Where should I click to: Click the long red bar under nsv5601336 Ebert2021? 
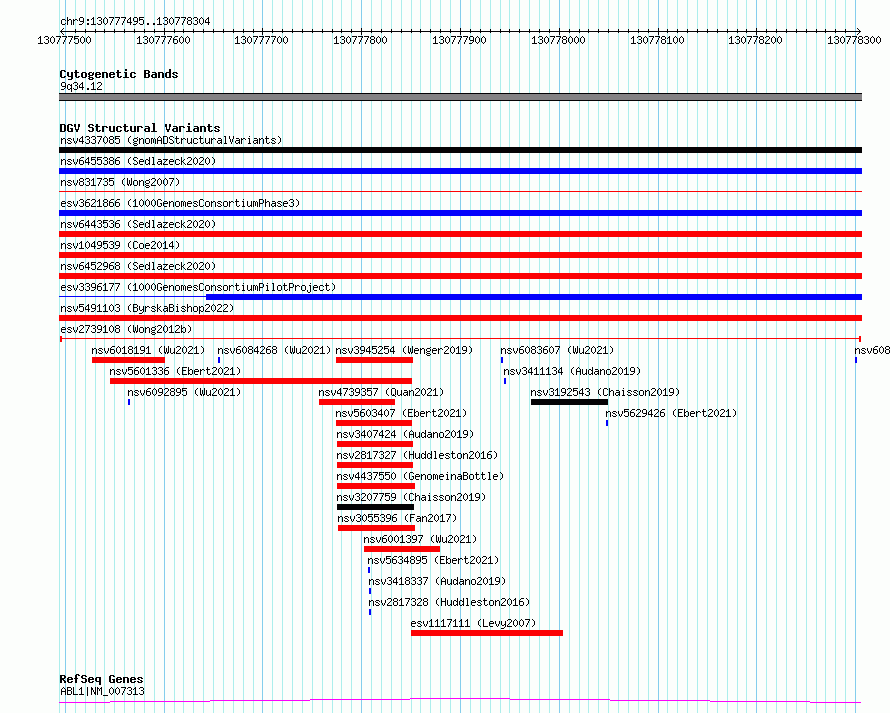pos(261,381)
